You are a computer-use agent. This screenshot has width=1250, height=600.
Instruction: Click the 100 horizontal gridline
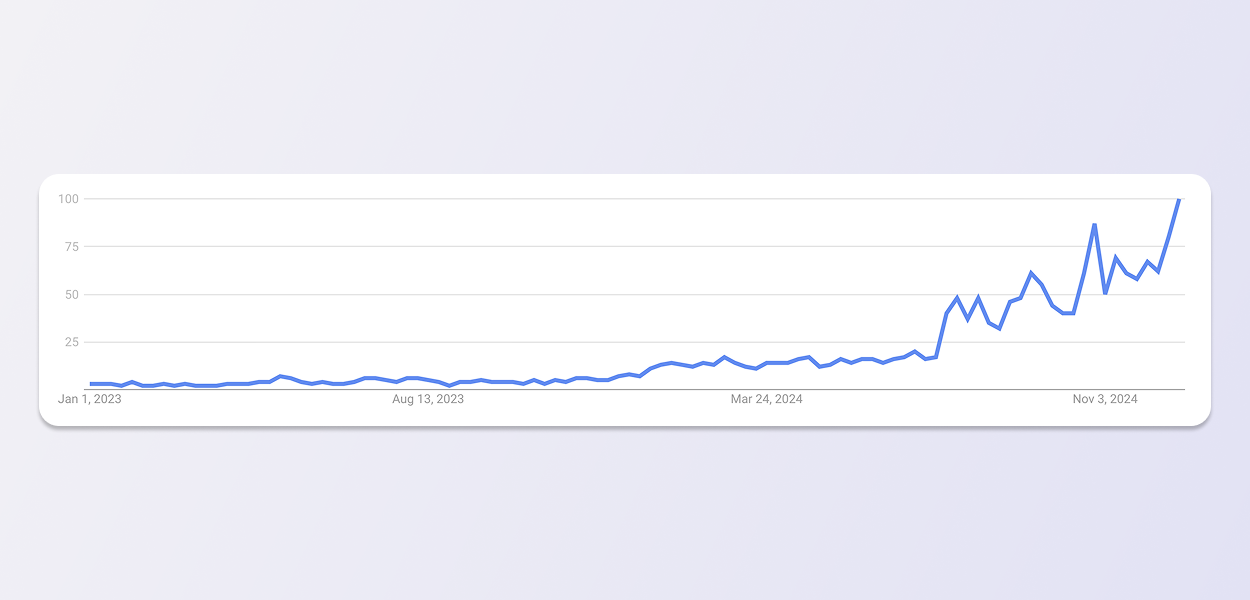click(x=600, y=199)
